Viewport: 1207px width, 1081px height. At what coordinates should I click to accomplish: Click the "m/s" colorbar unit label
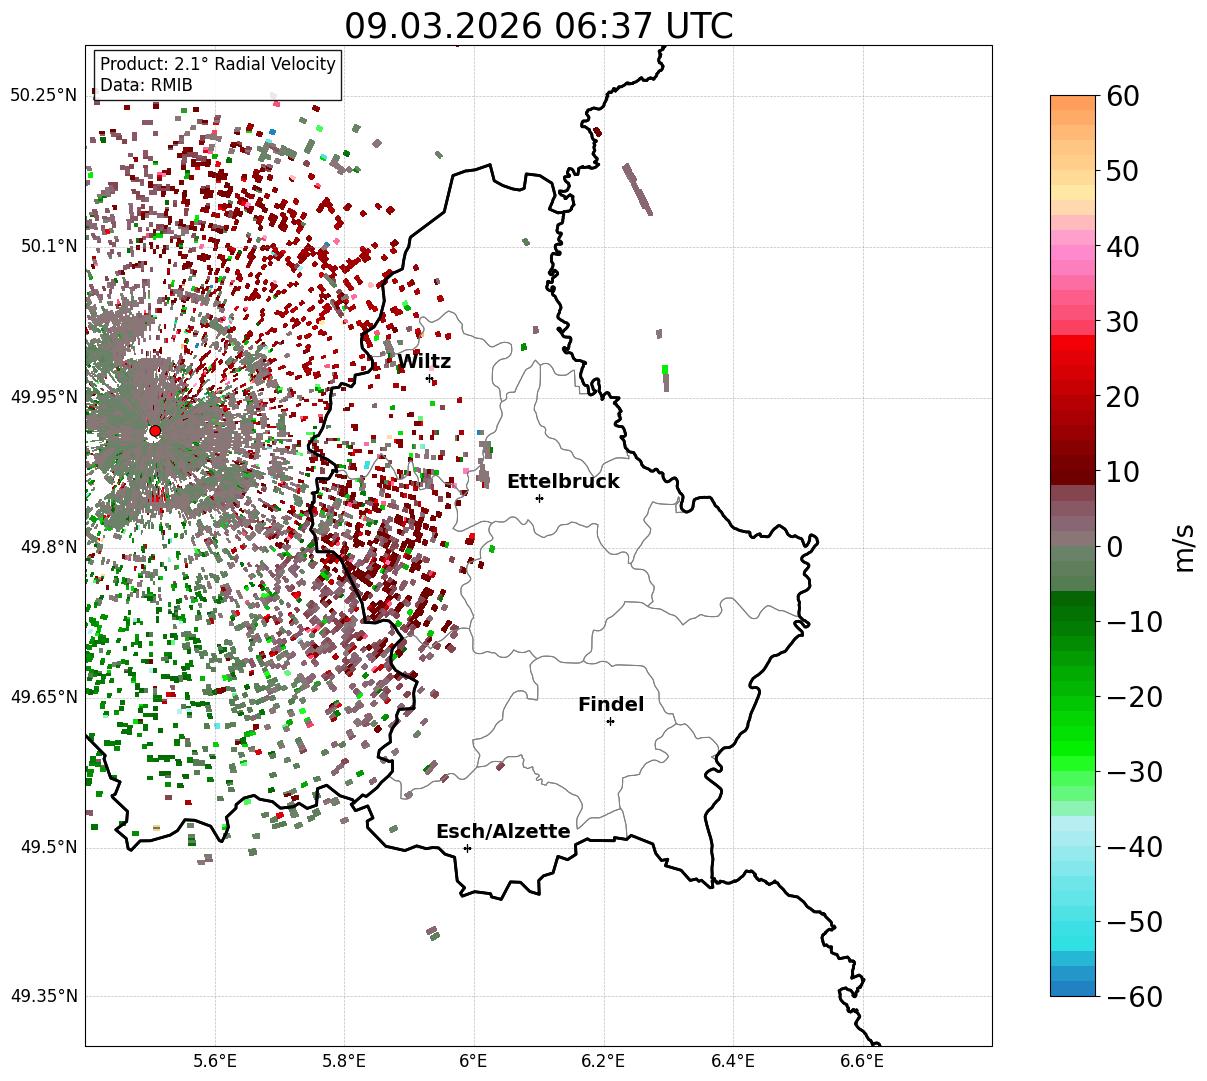coord(1184,546)
